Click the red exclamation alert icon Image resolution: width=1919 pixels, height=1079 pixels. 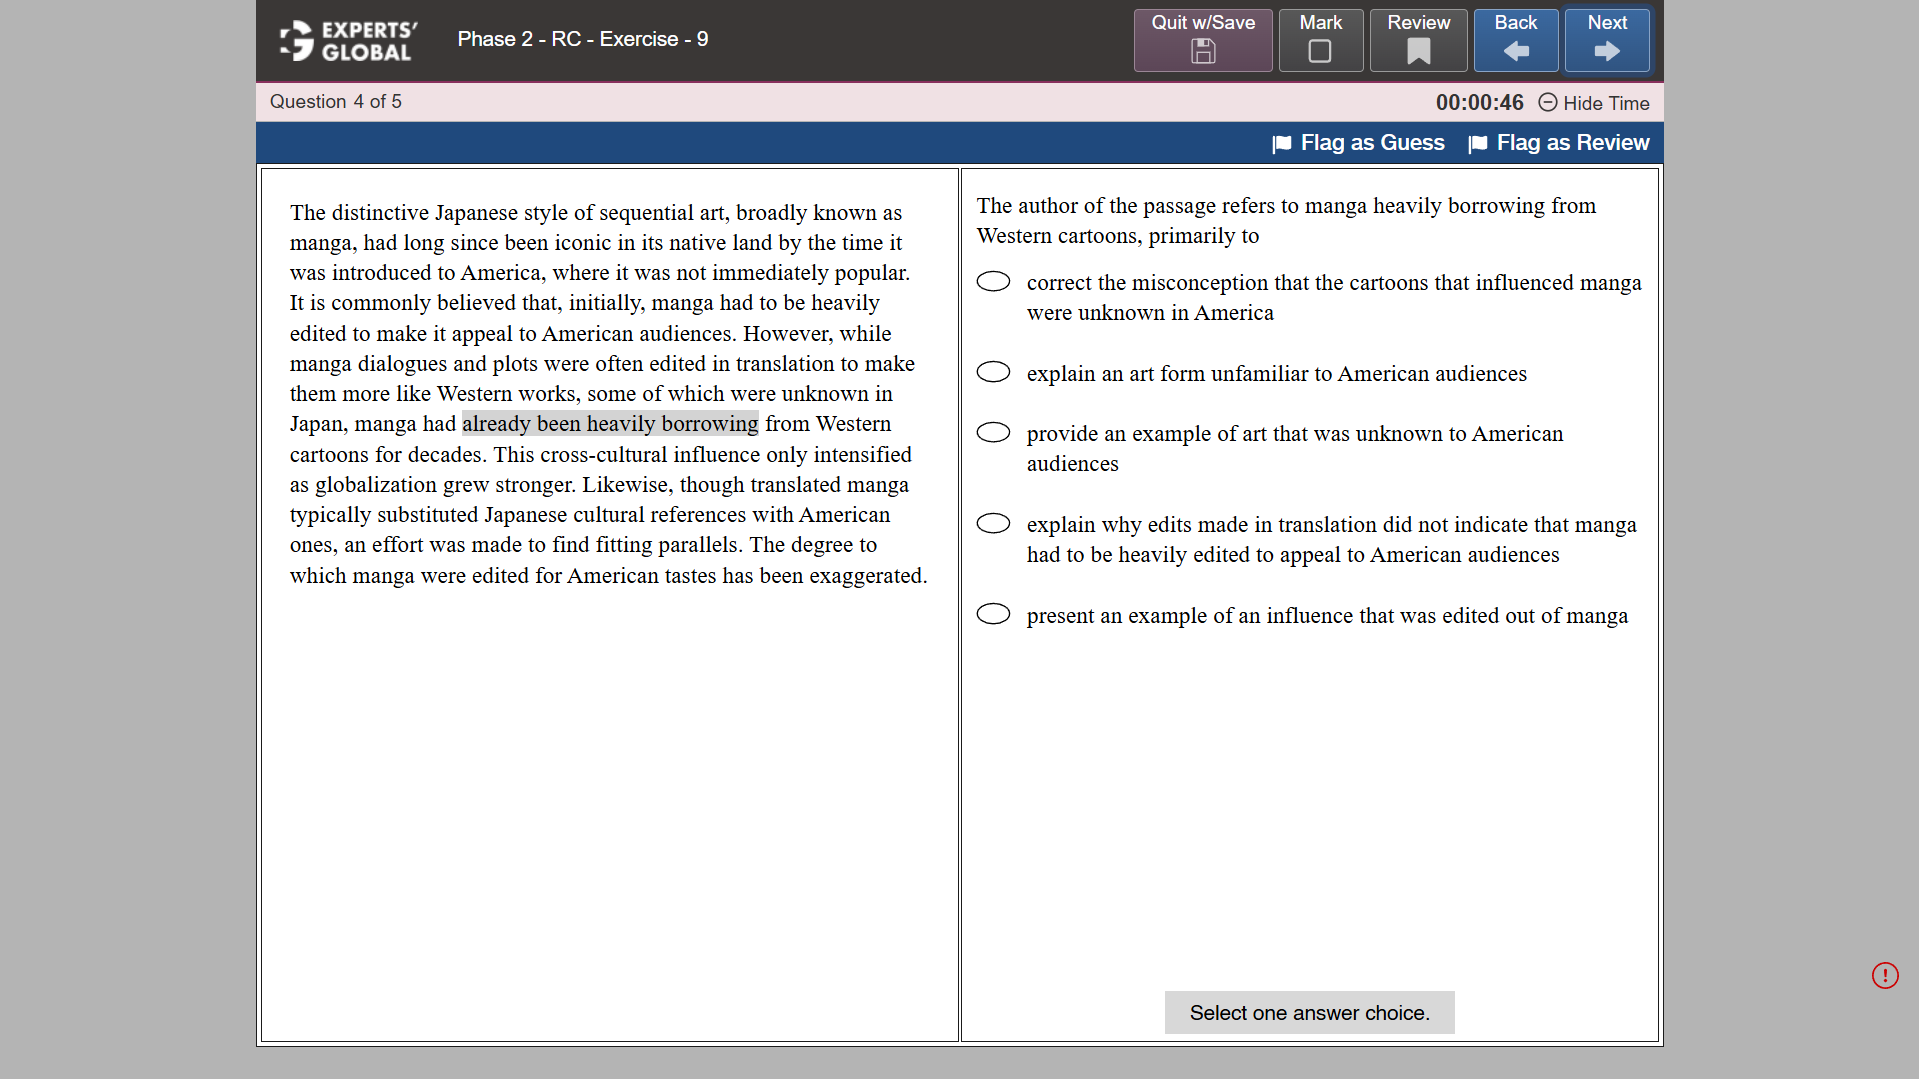pyautogui.click(x=1884, y=975)
